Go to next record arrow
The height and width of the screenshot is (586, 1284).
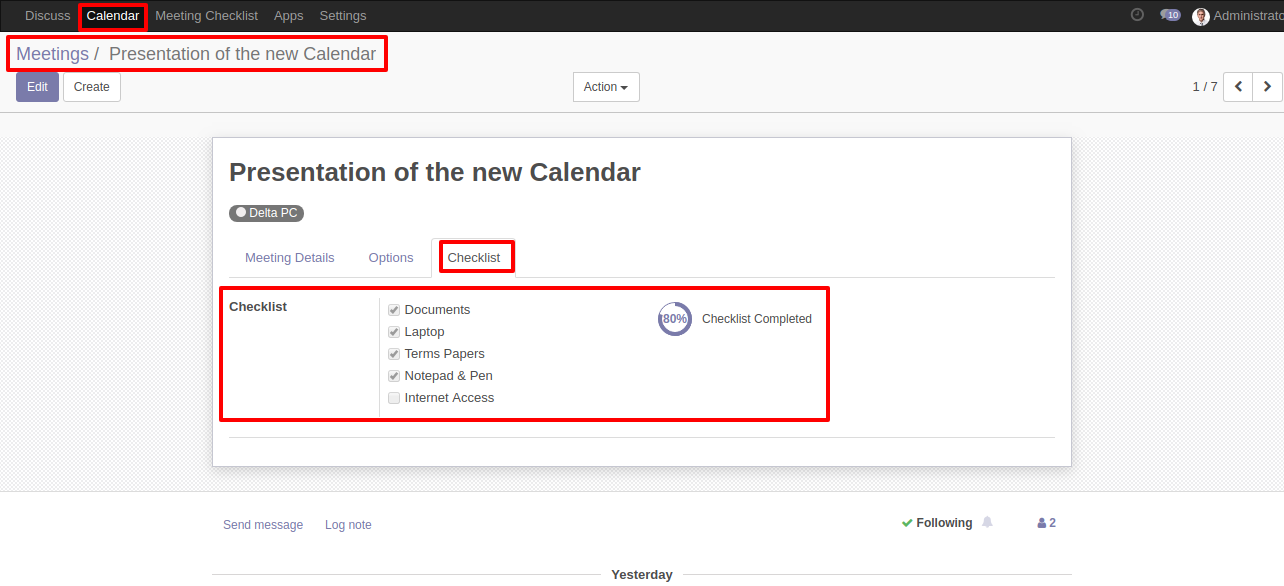[x=1268, y=87]
